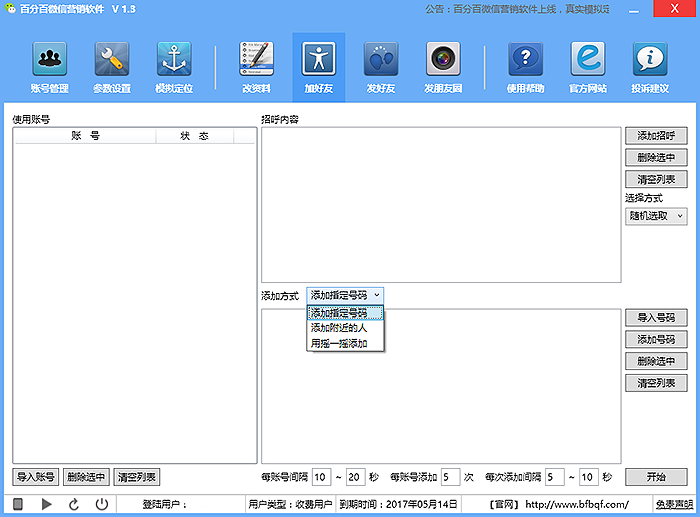Click the play icon in status bar
Viewport: 700px width, 517px height.
pyautogui.click(x=46, y=505)
